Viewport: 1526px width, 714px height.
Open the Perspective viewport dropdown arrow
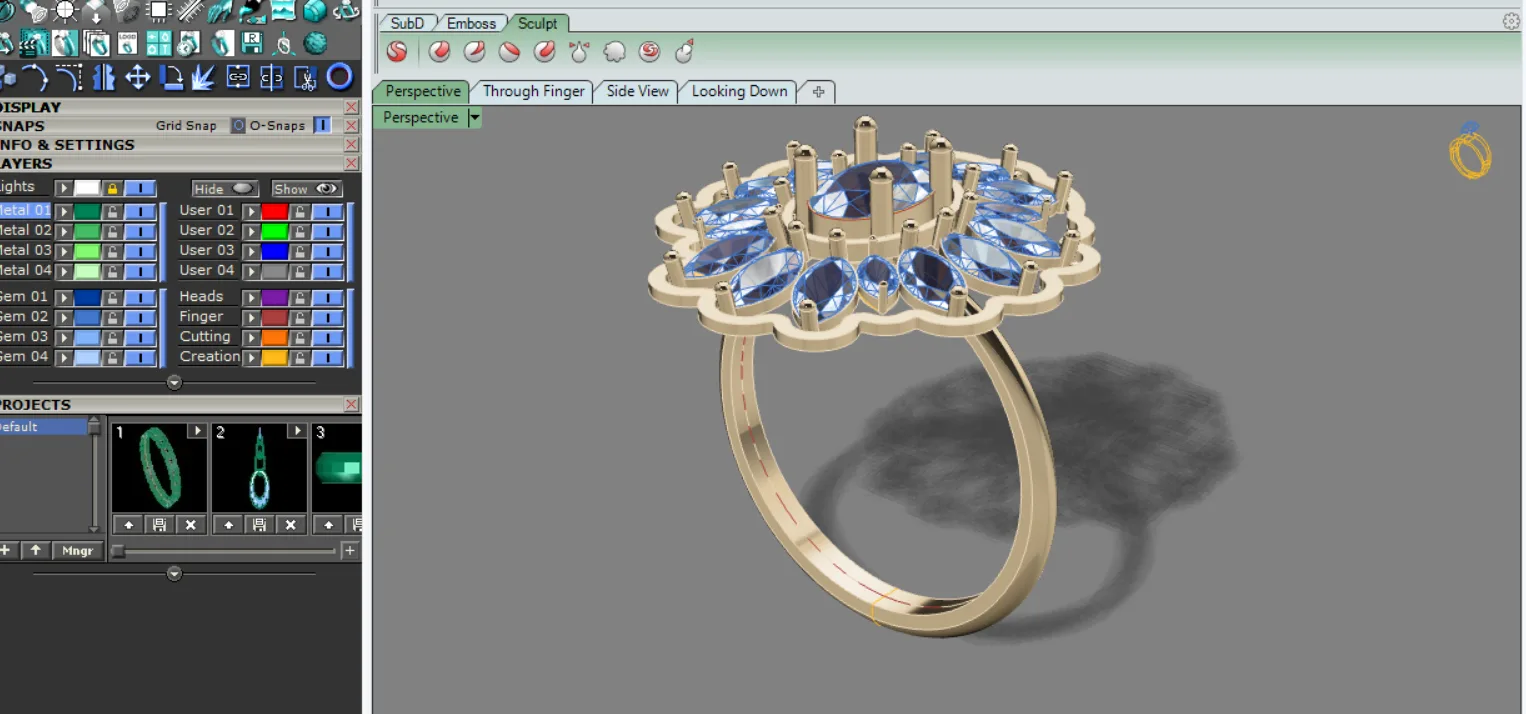(x=474, y=118)
